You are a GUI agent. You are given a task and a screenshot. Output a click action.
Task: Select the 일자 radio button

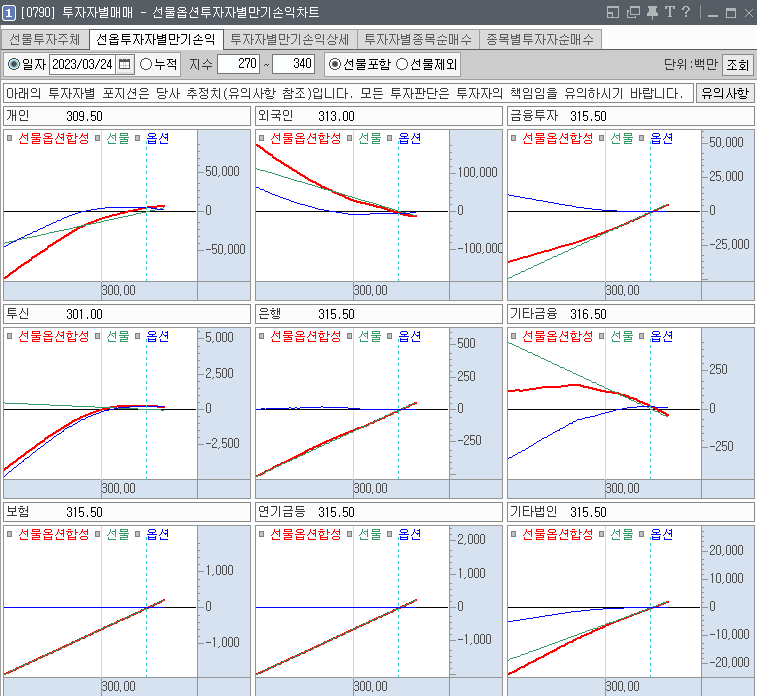pyautogui.click(x=13, y=64)
